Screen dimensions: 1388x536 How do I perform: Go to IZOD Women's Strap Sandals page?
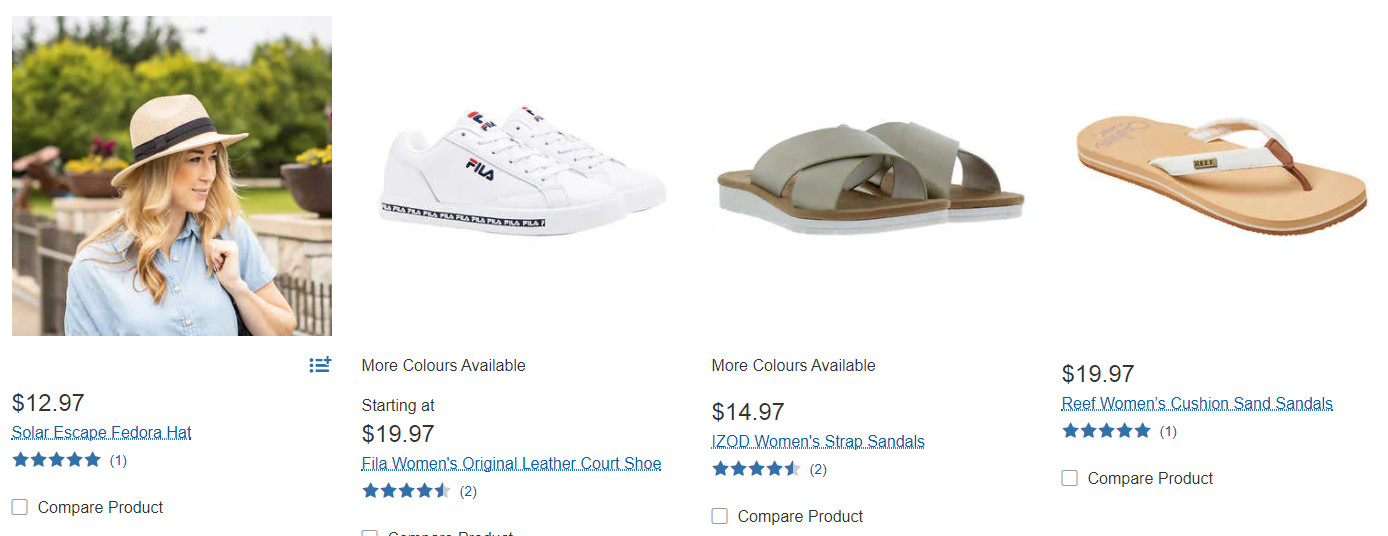[x=818, y=442]
